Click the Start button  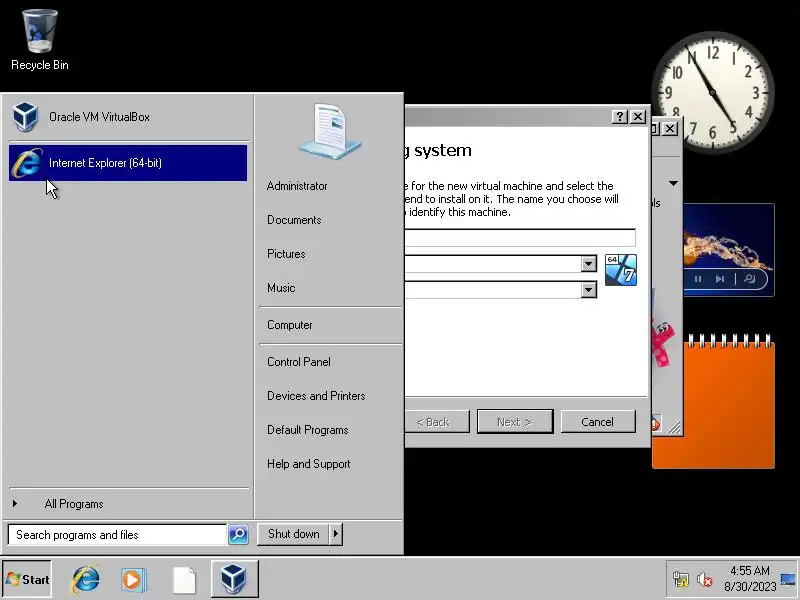(x=27, y=579)
